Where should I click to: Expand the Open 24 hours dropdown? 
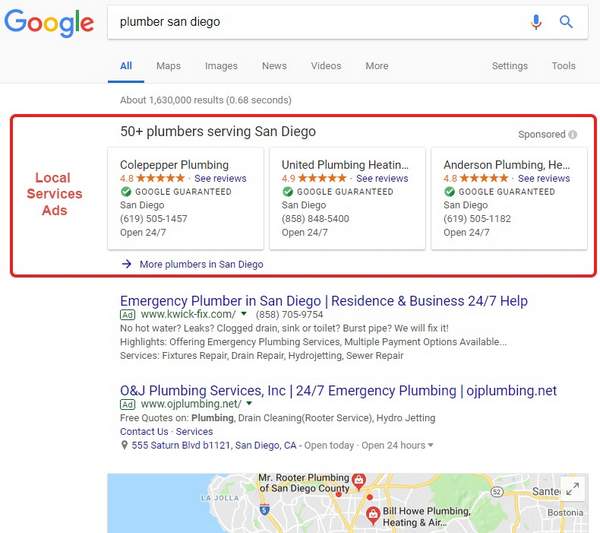[430, 445]
